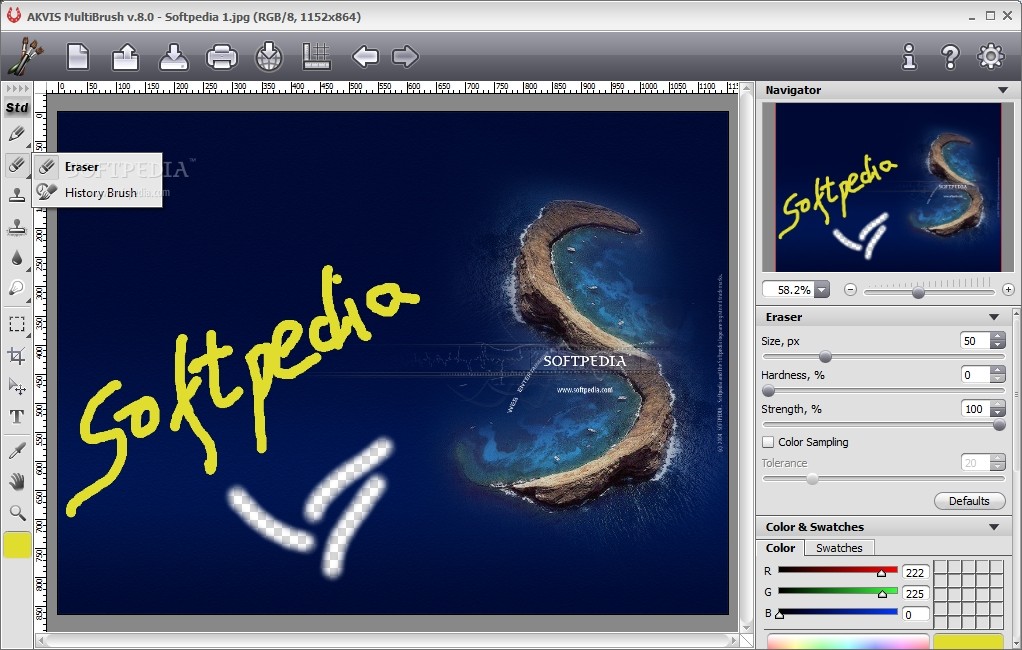Enable the Color Sampling checkbox
This screenshot has height=650, width=1022.
768,442
